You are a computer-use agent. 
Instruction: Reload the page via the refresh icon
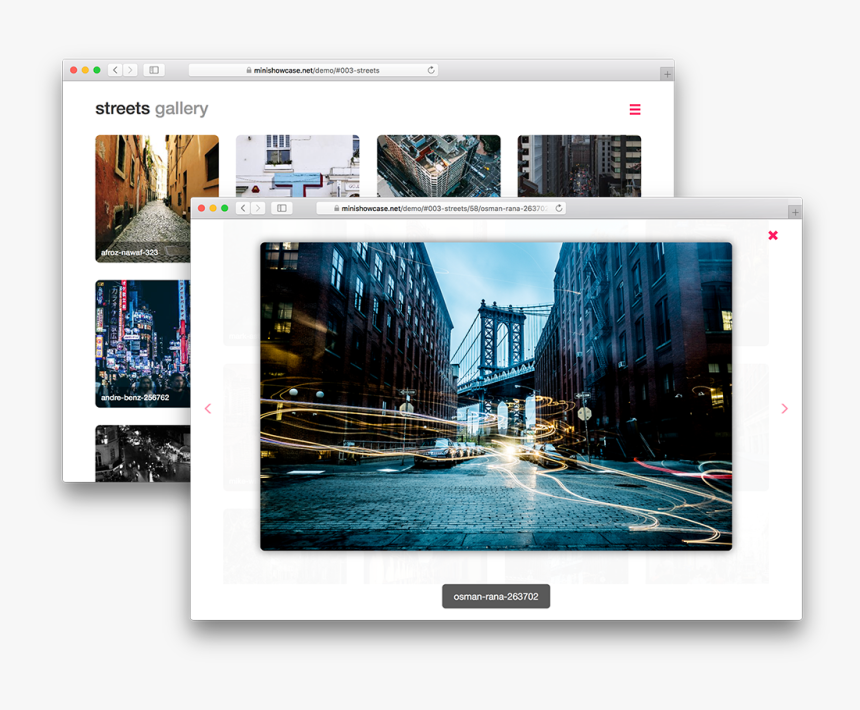pos(558,208)
